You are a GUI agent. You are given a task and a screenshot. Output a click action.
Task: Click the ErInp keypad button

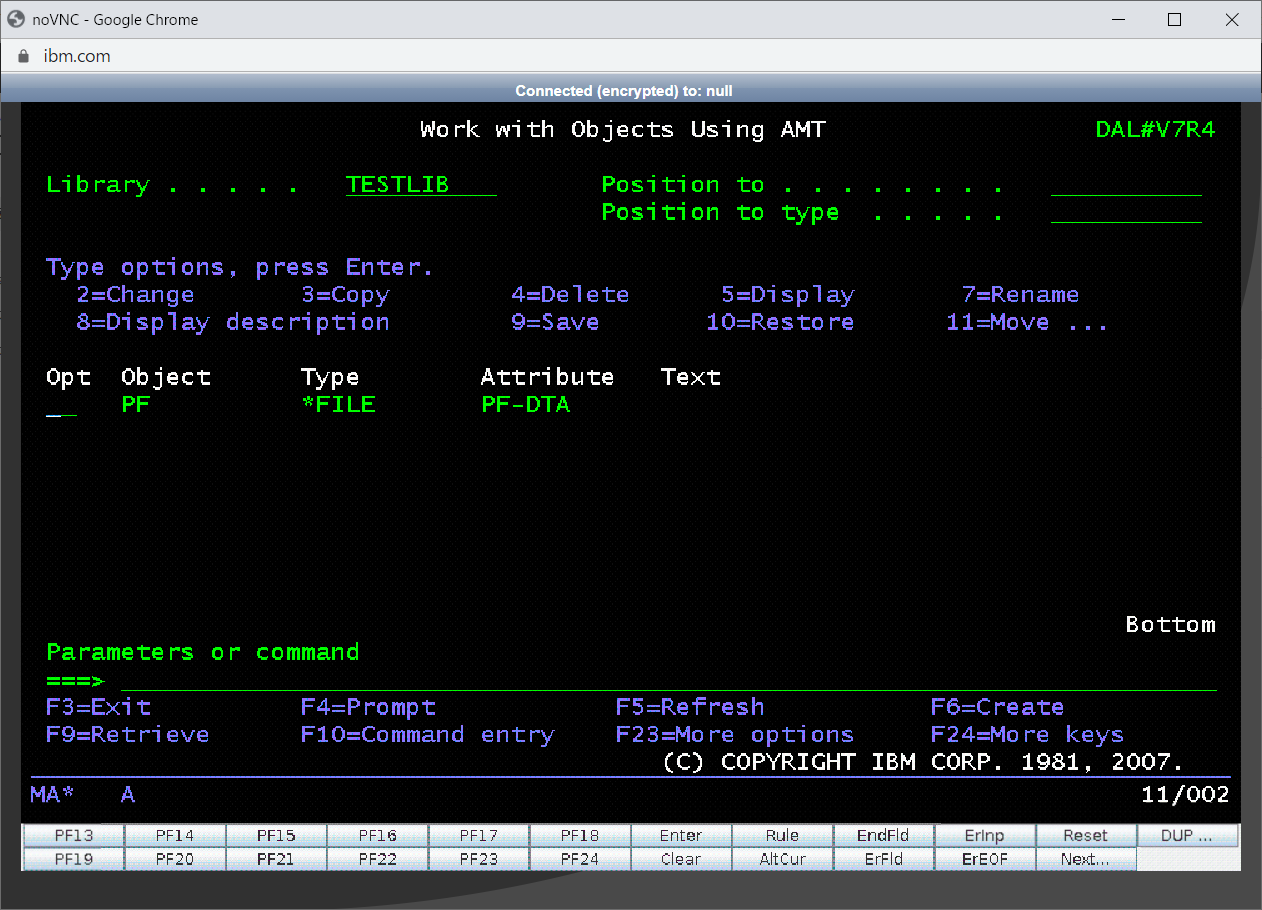(985, 835)
